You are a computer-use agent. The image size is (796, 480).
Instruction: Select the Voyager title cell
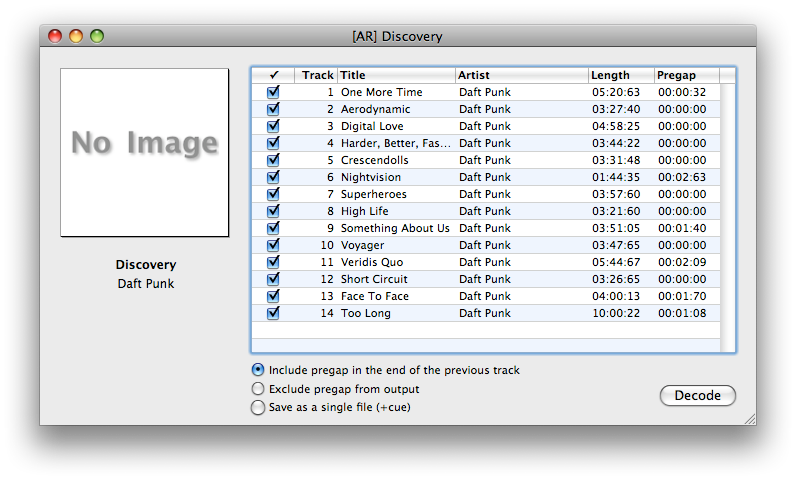point(362,245)
